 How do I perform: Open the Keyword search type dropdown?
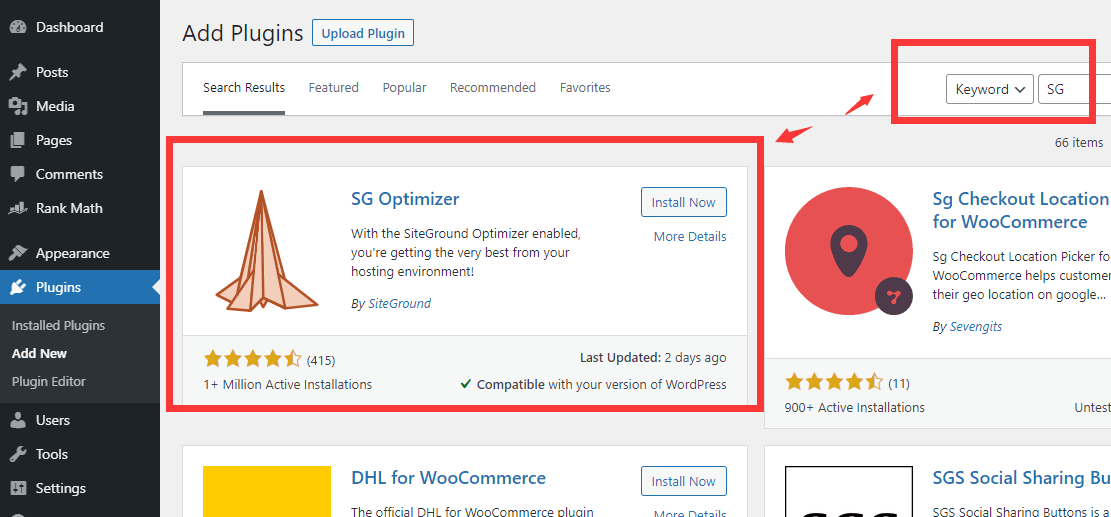point(990,89)
